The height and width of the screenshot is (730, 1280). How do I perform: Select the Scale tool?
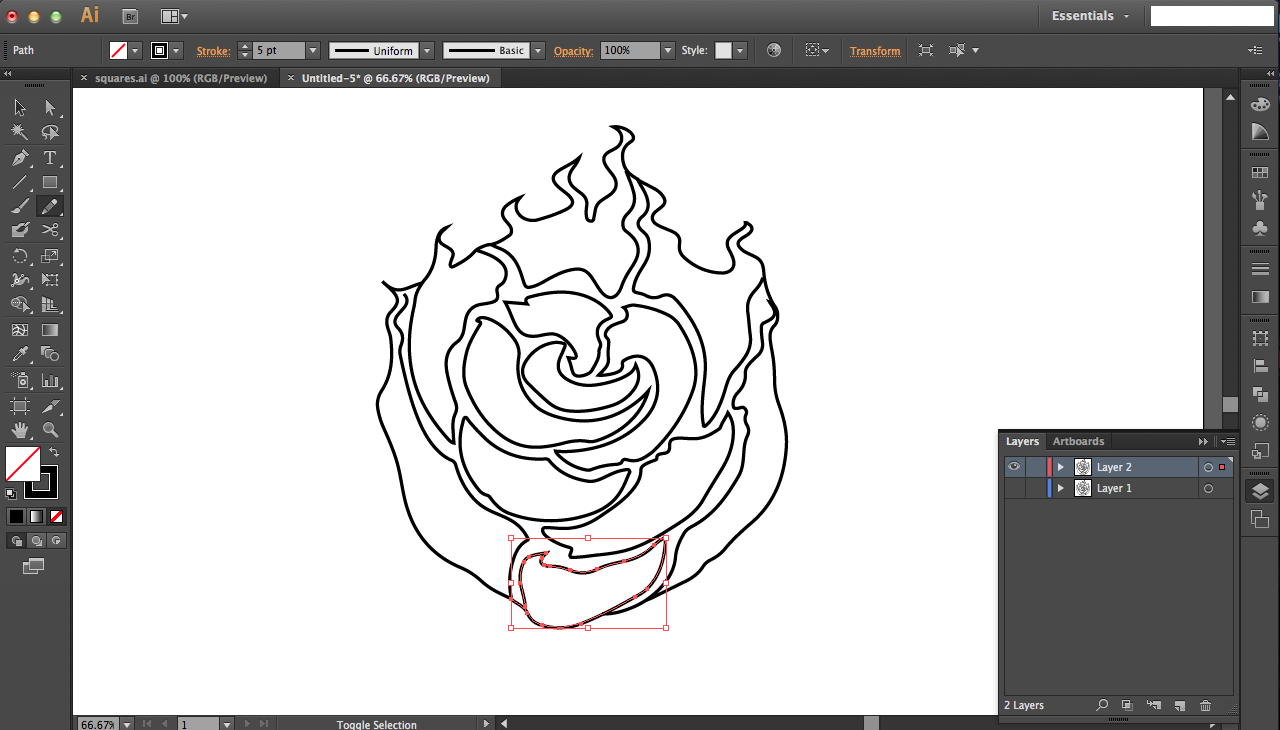point(50,256)
